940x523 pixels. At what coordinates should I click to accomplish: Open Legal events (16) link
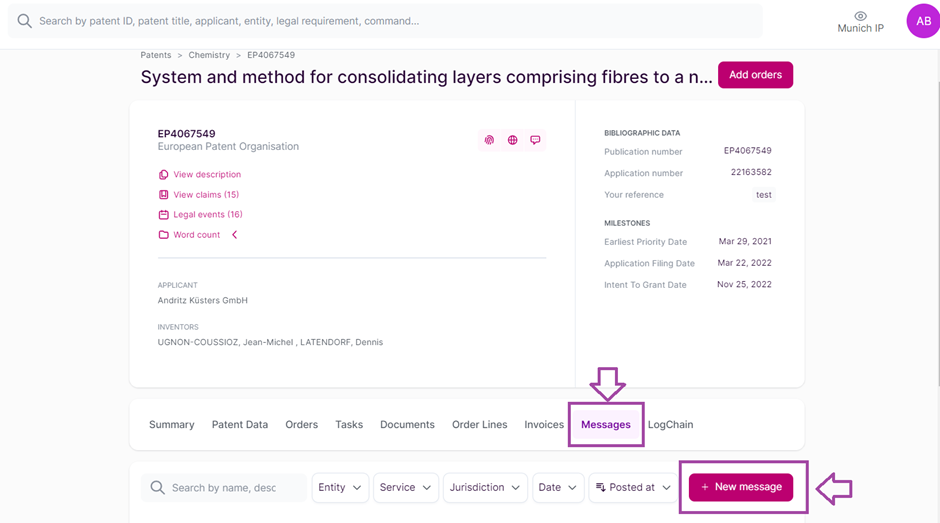pyautogui.click(x=207, y=215)
